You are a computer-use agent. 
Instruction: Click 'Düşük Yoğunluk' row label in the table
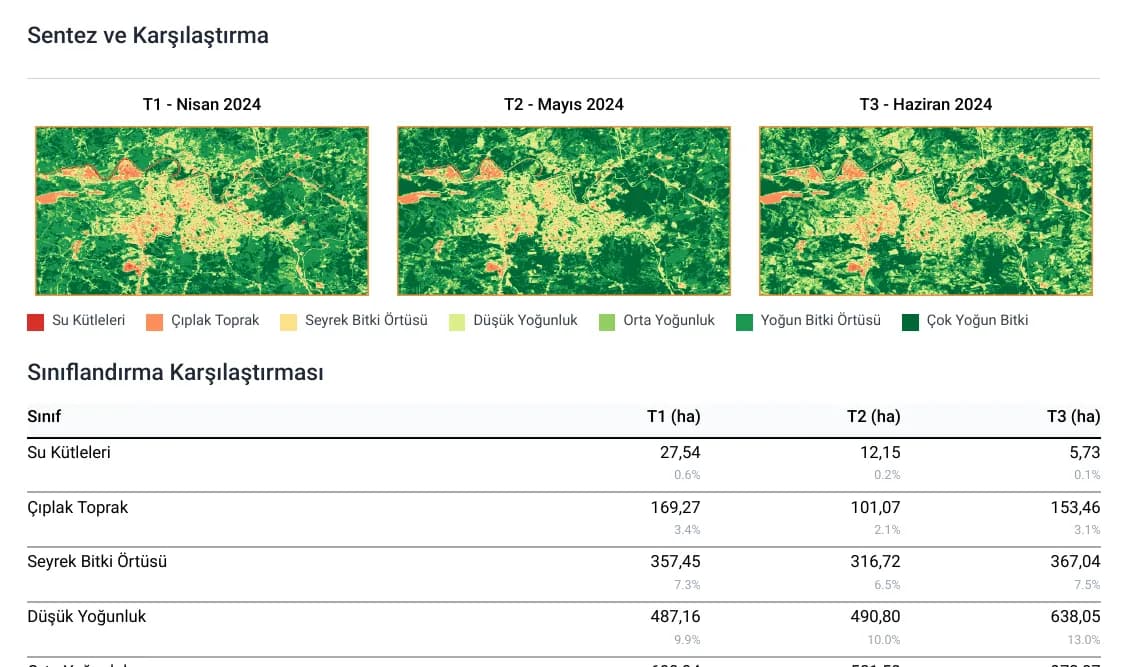86,617
